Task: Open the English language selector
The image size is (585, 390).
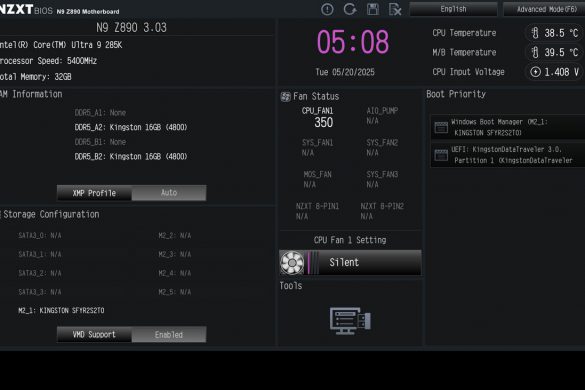Action: click(453, 9)
